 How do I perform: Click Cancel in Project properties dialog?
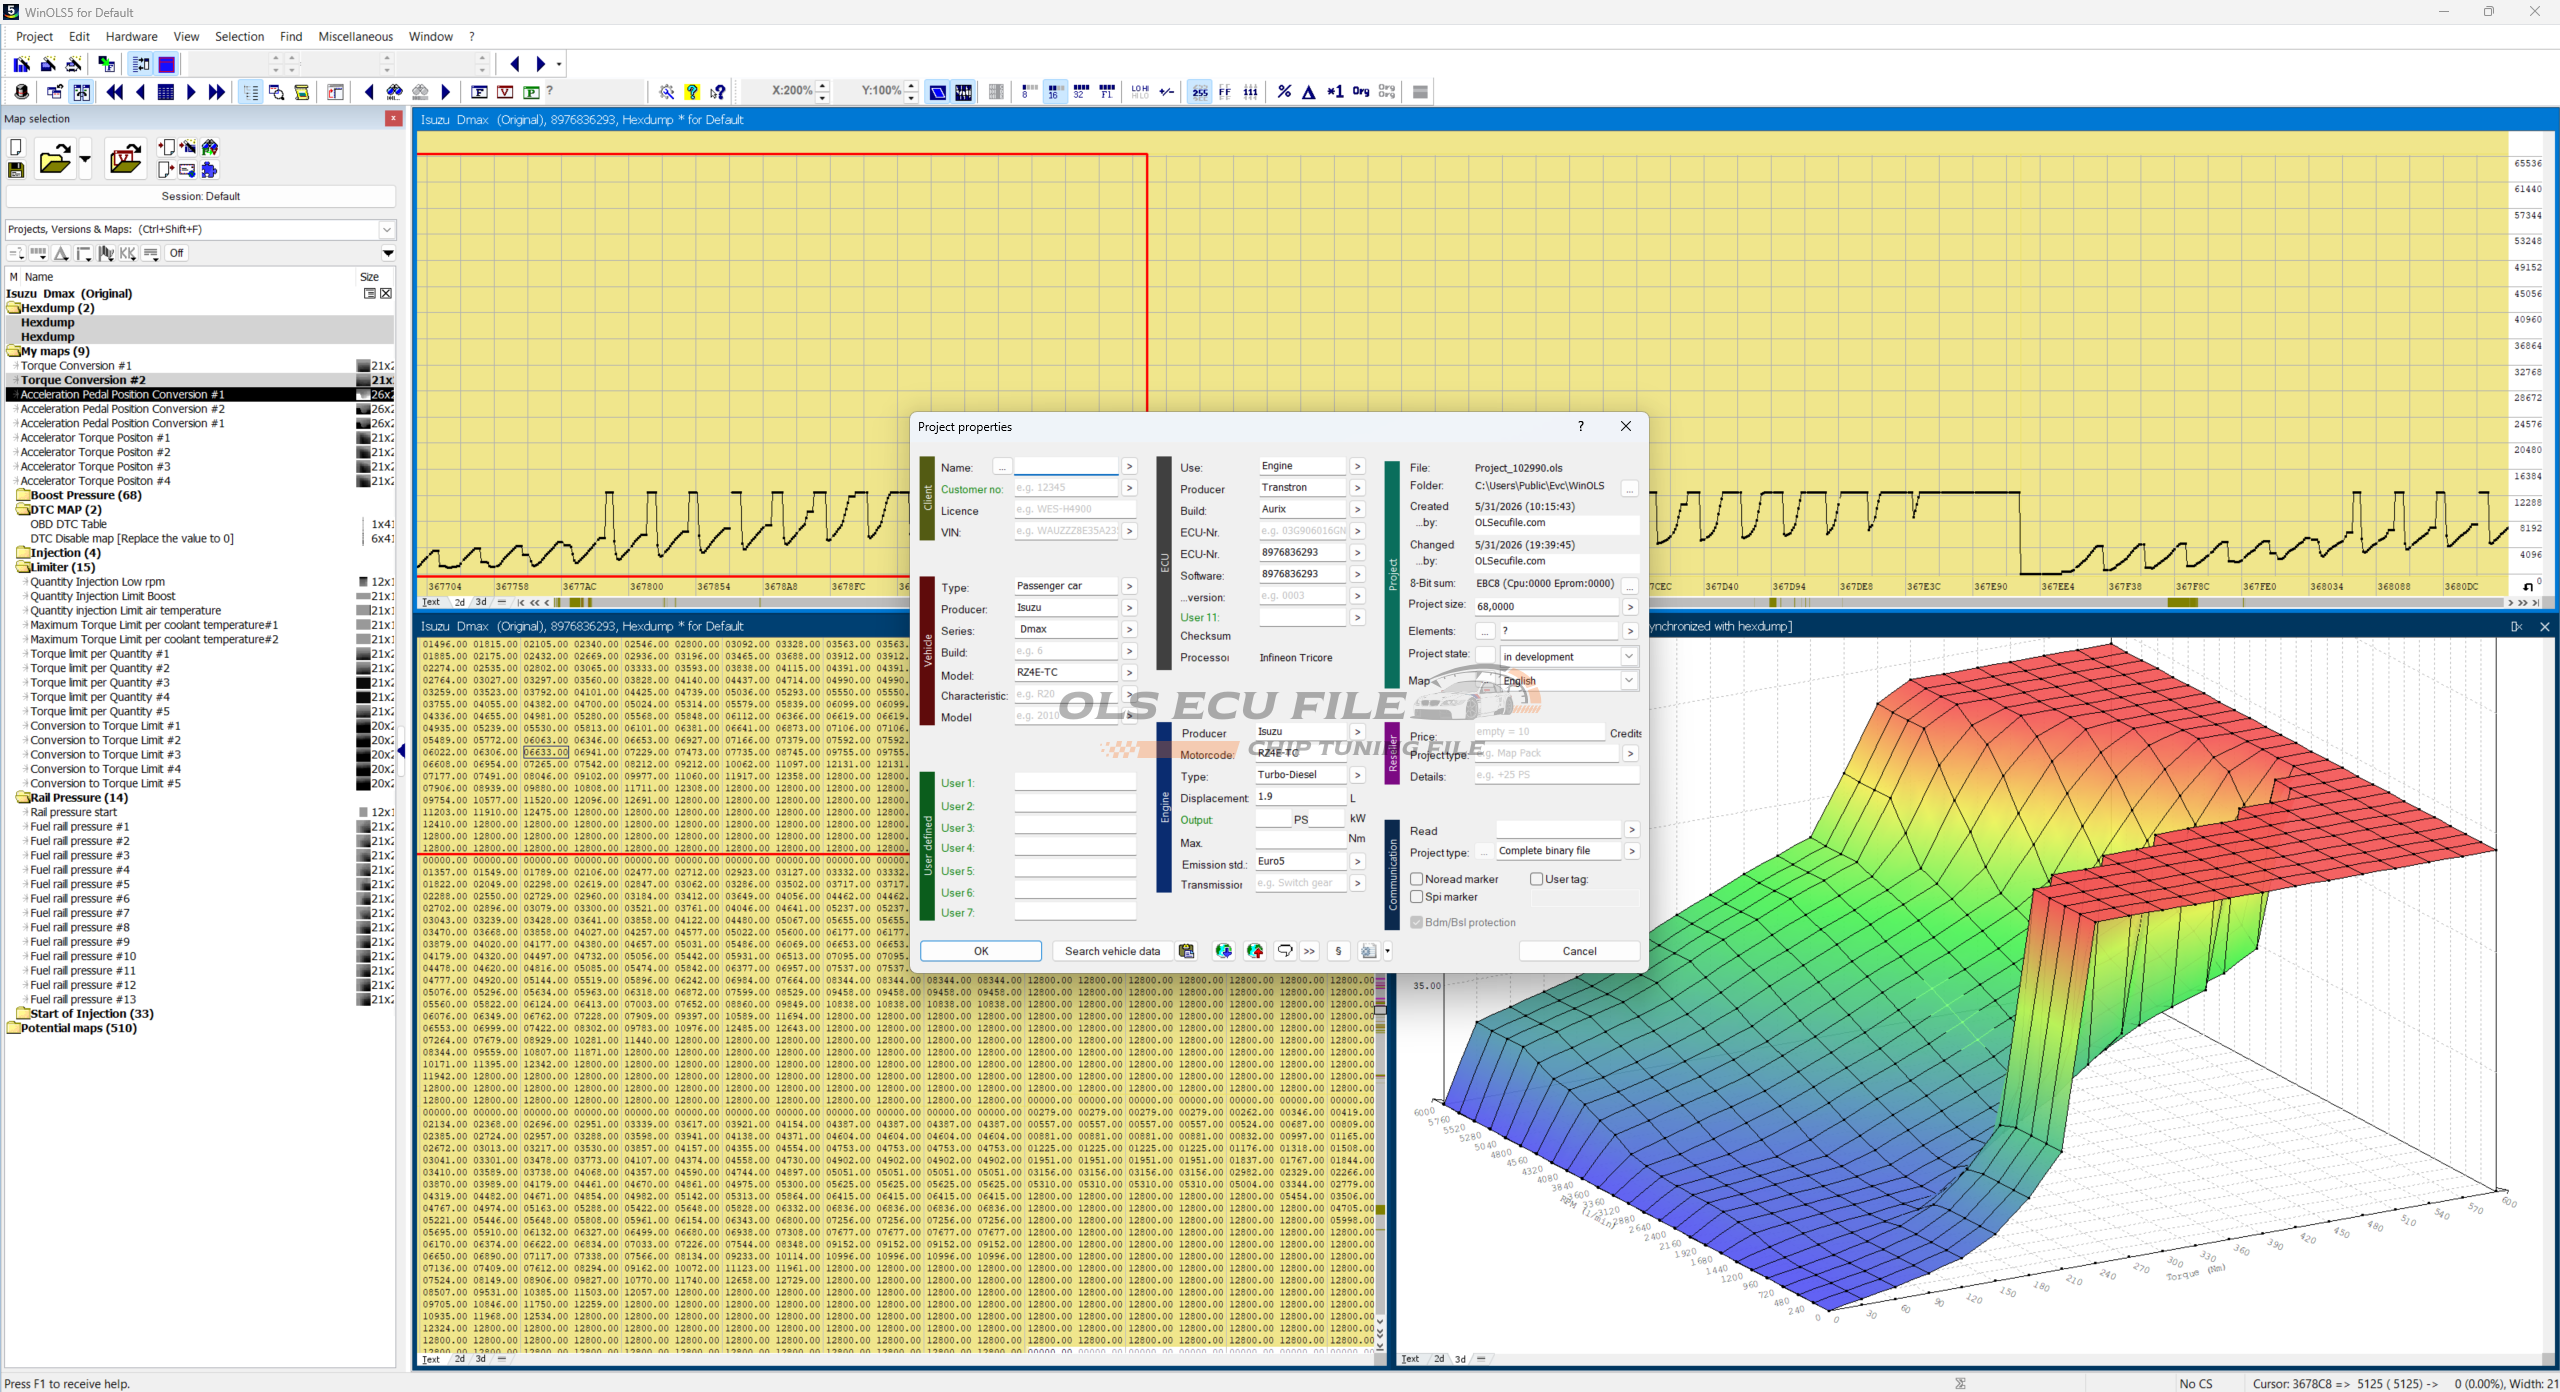pyautogui.click(x=1580, y=951)
